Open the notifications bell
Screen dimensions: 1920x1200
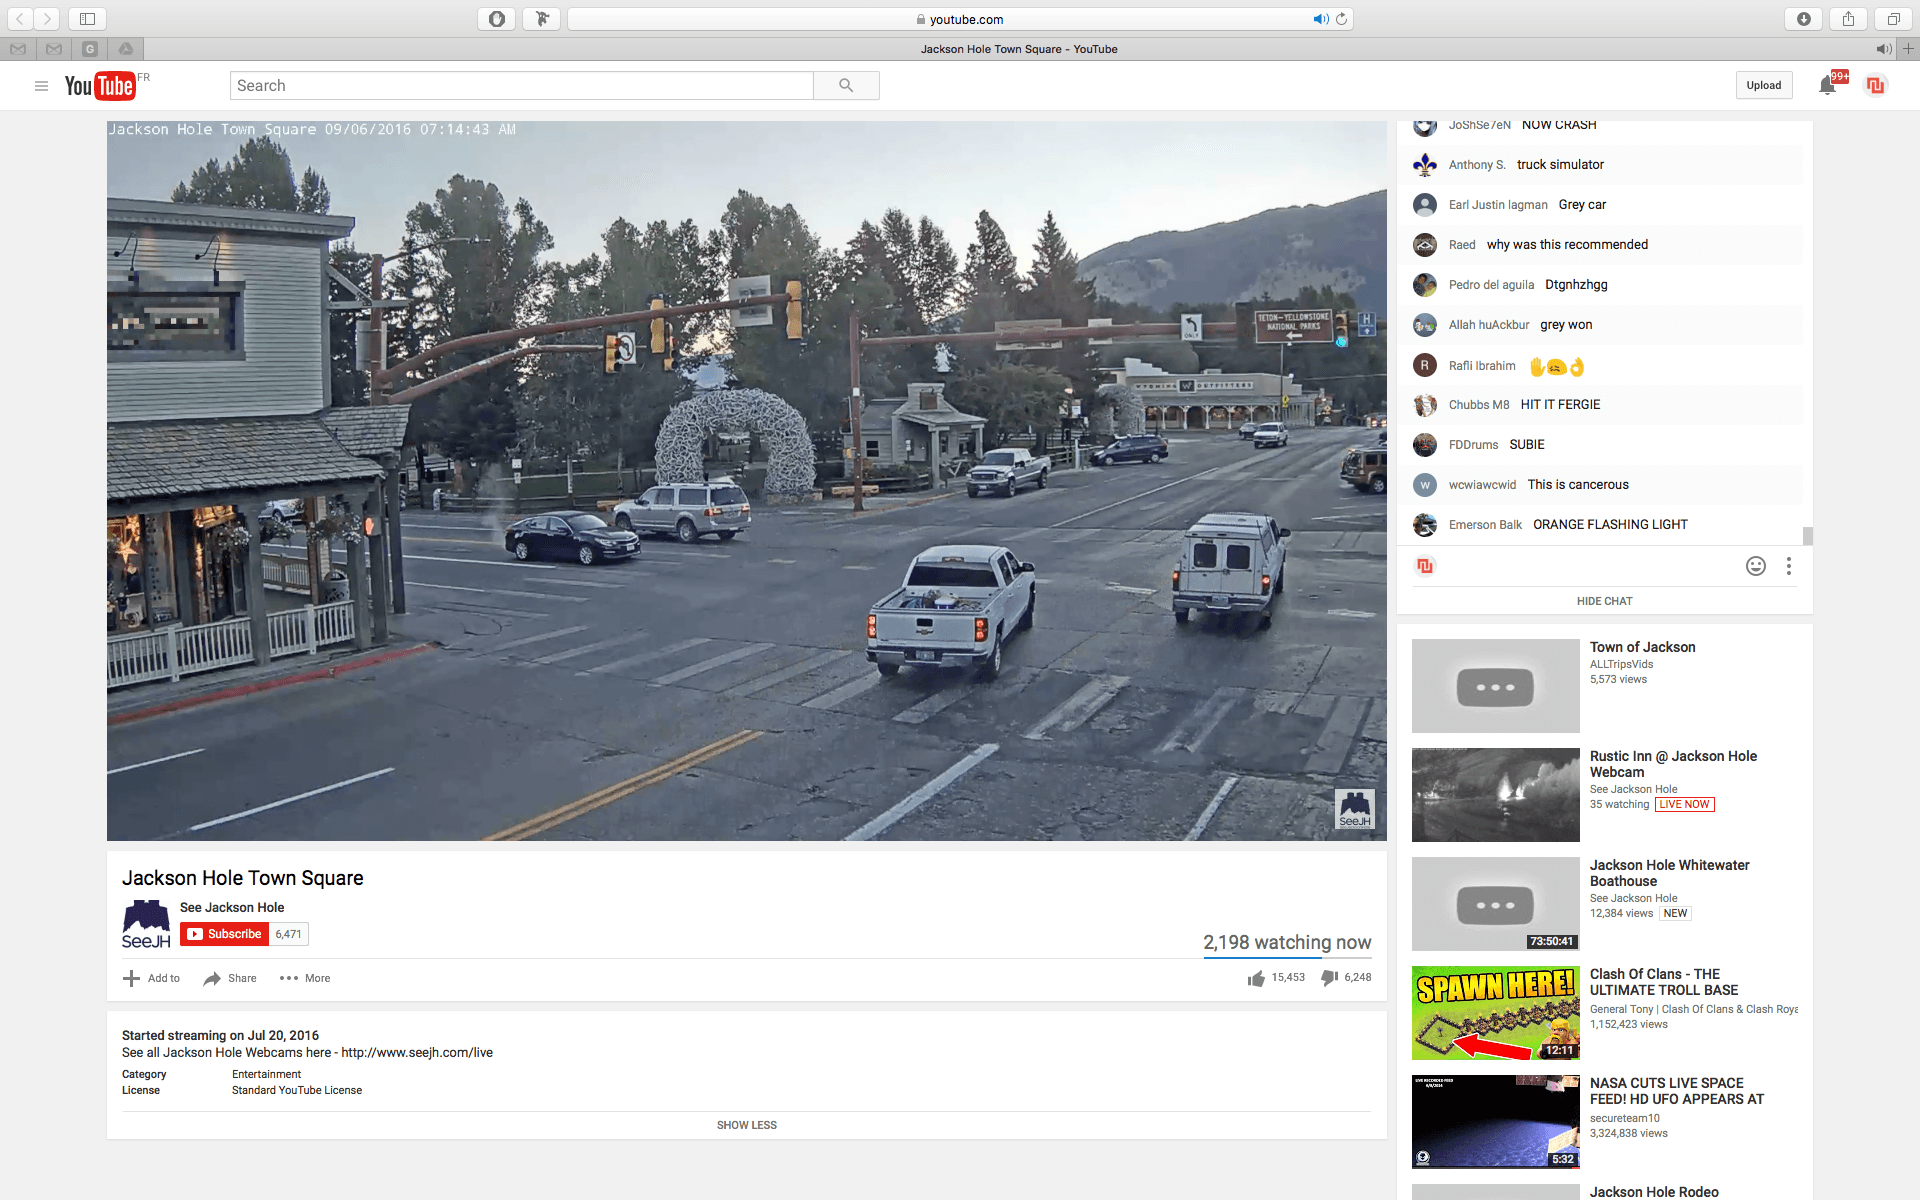tap(1827, 86)
